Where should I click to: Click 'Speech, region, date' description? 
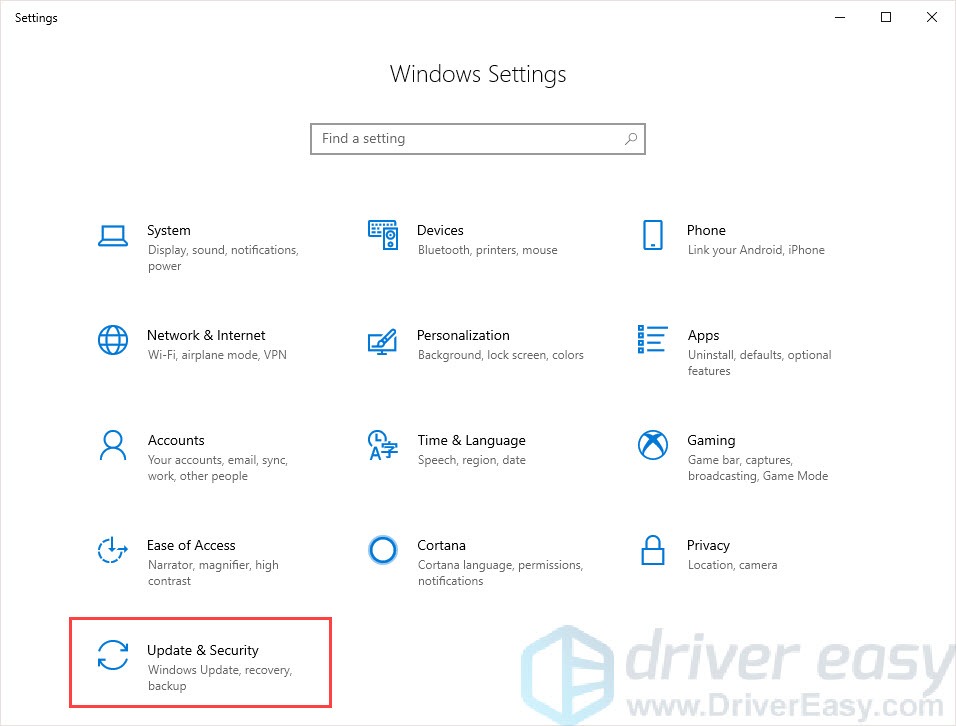472,460
